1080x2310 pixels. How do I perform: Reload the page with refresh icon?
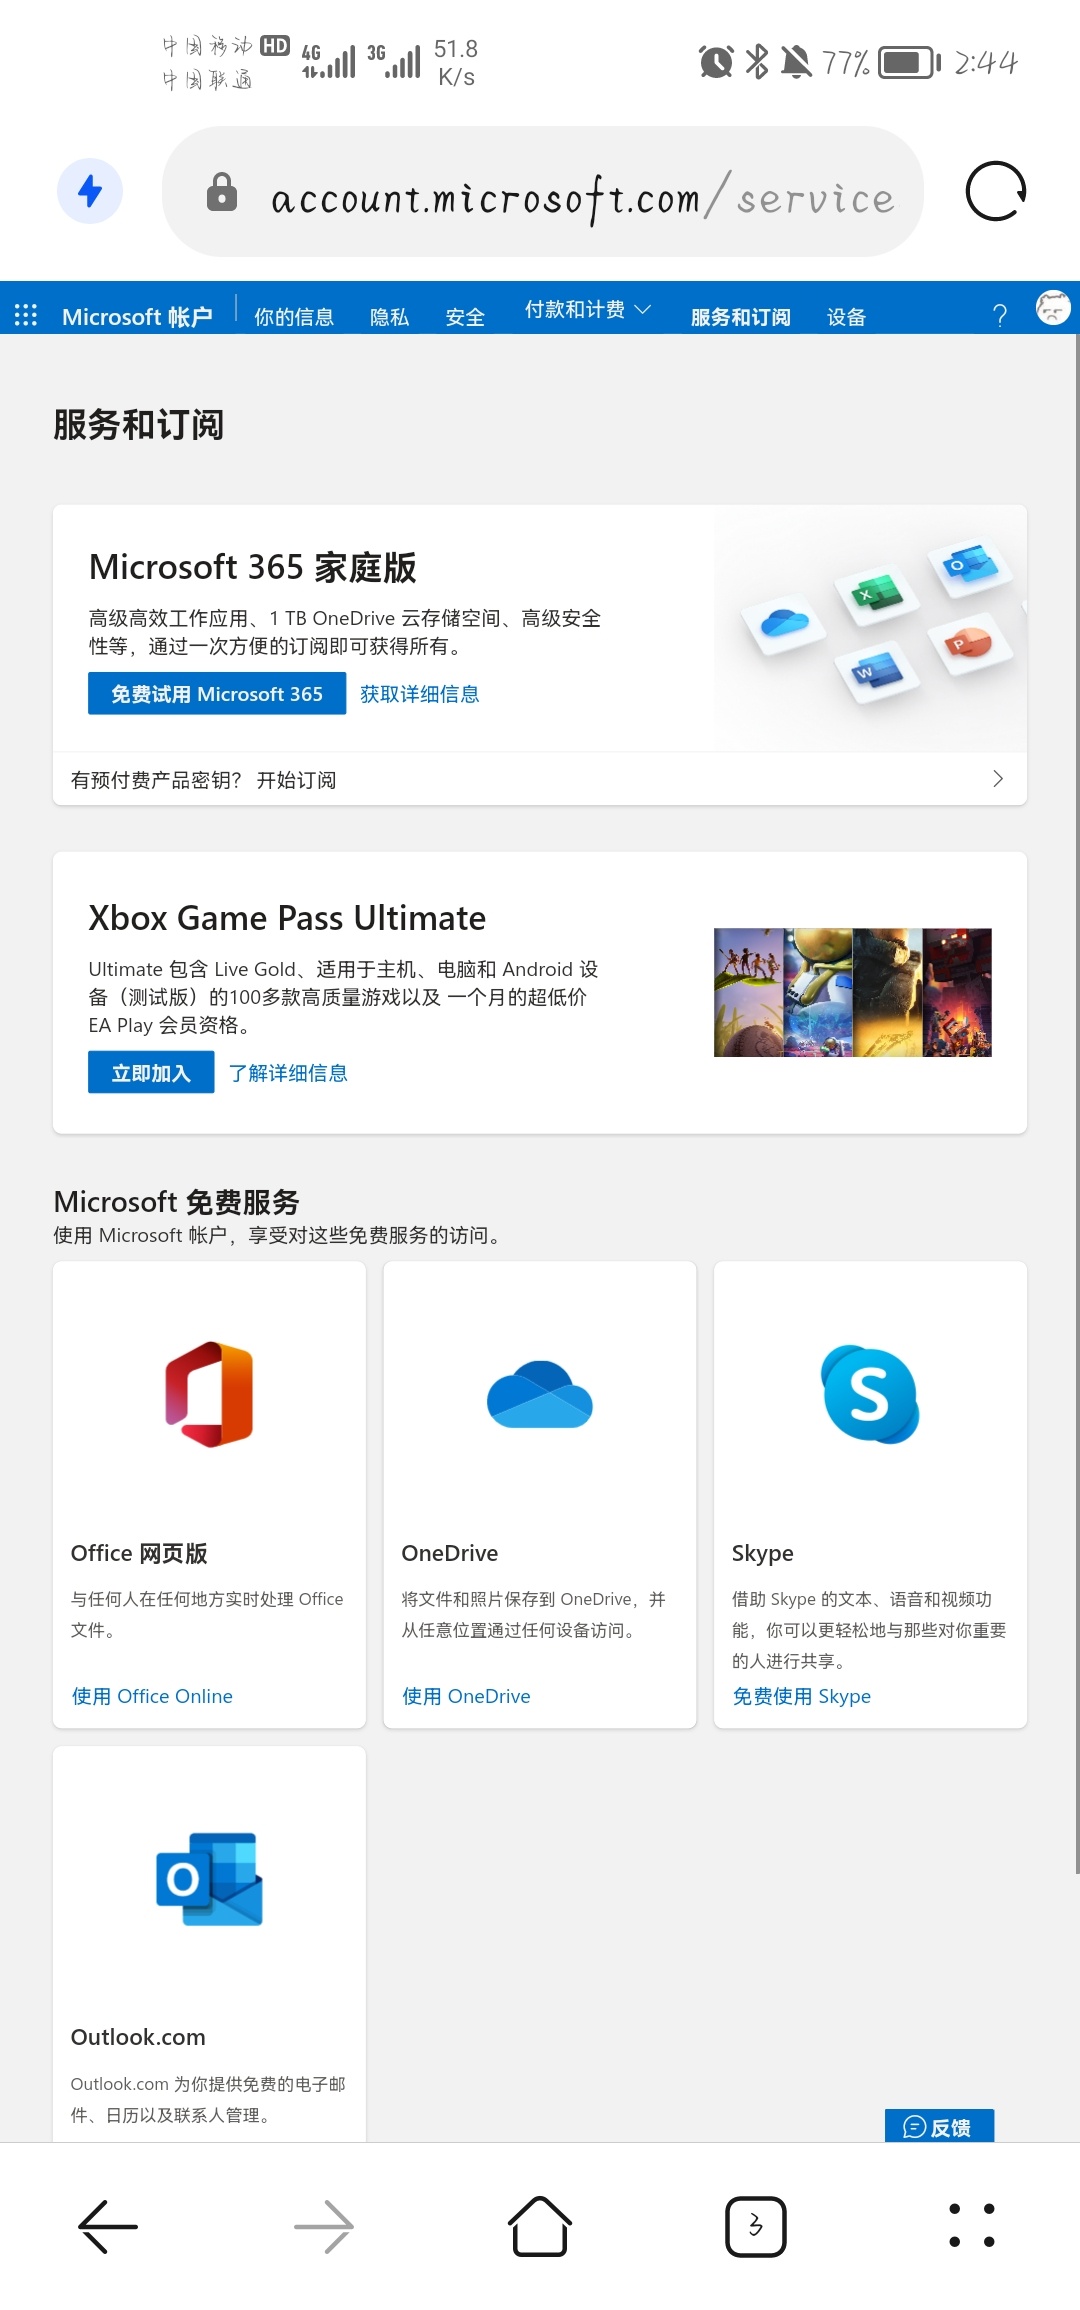tap(995, 191)
